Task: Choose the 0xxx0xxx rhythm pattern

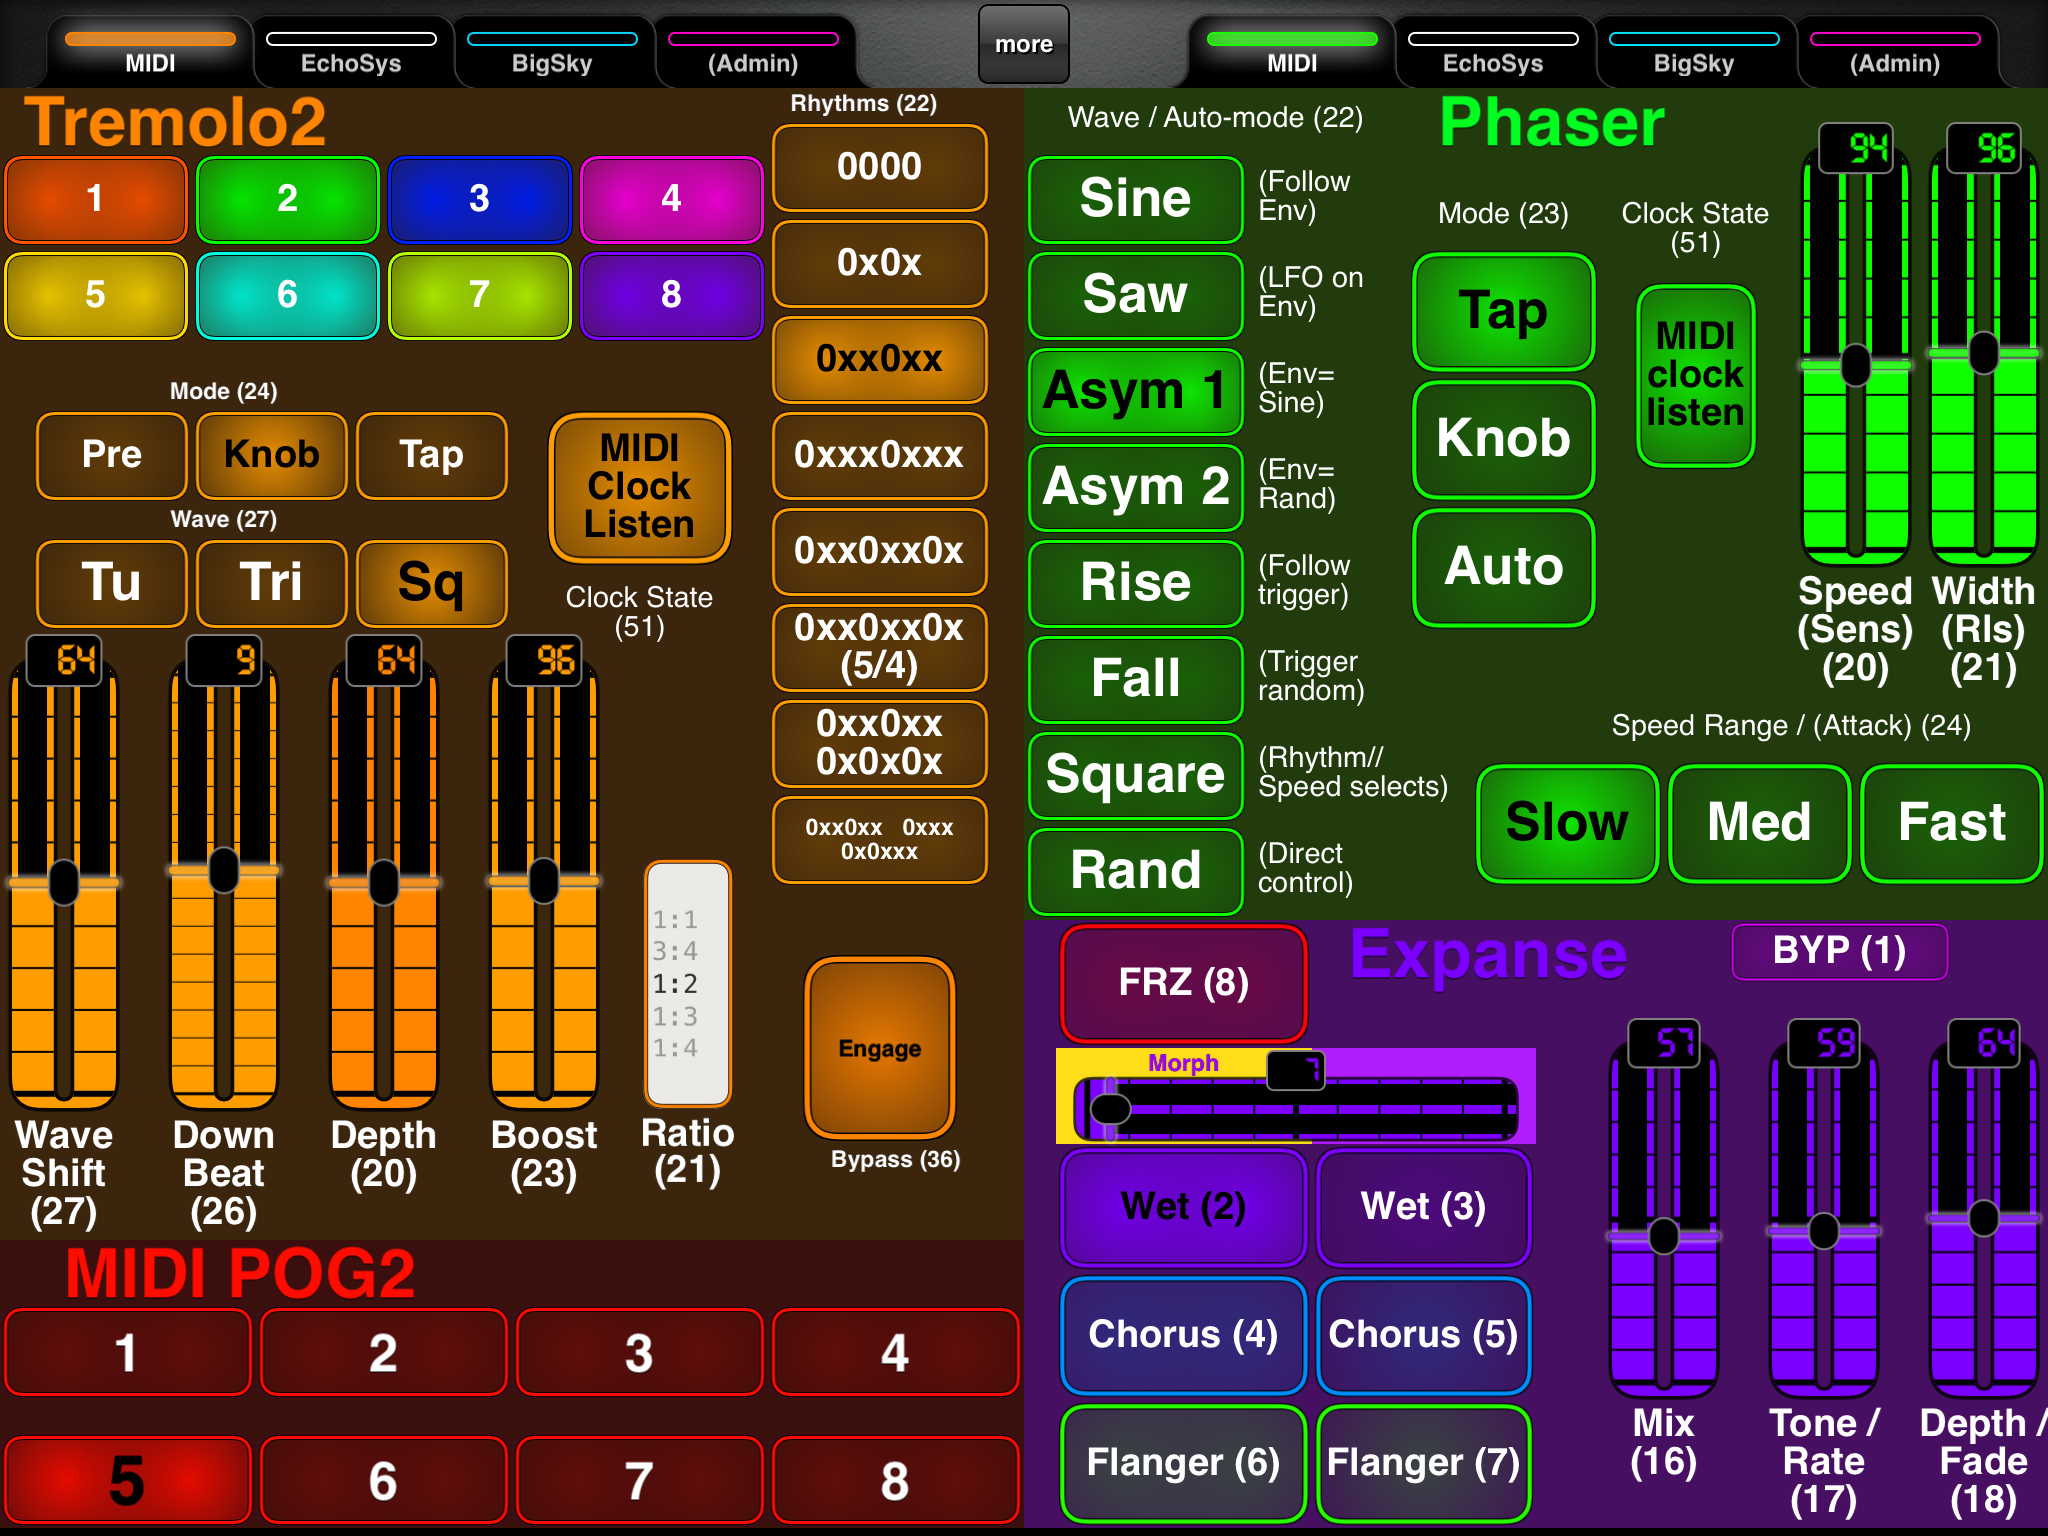Action: [x=880, y=455]
